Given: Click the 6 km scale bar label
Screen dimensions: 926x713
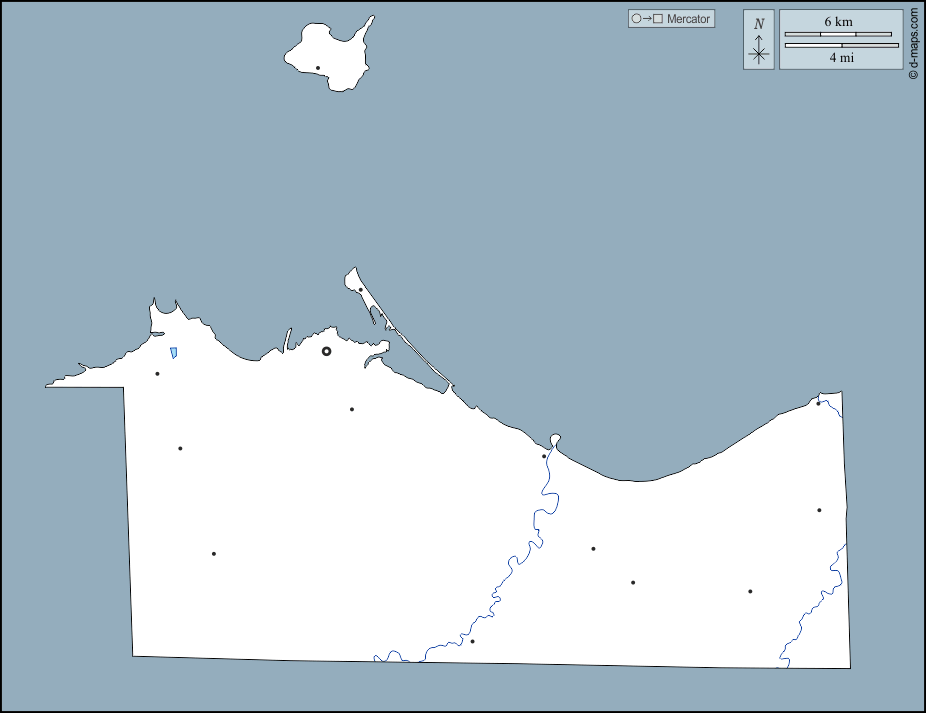Looking at the screenshot, I should click(838, 21).
